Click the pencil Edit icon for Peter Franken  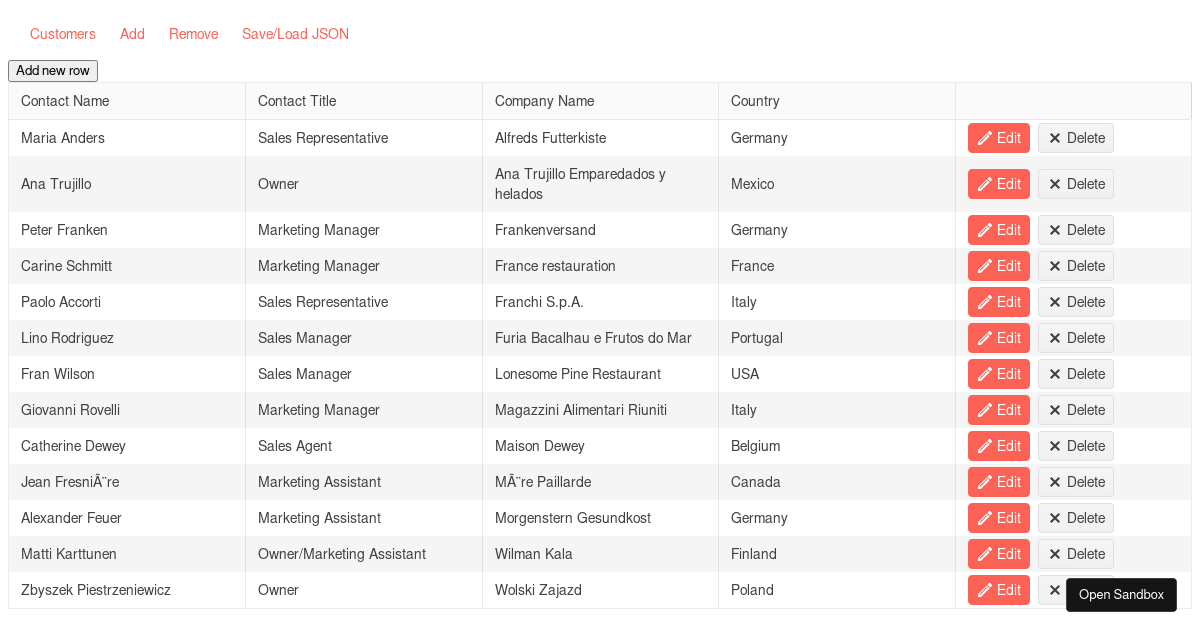pos(985,230)
